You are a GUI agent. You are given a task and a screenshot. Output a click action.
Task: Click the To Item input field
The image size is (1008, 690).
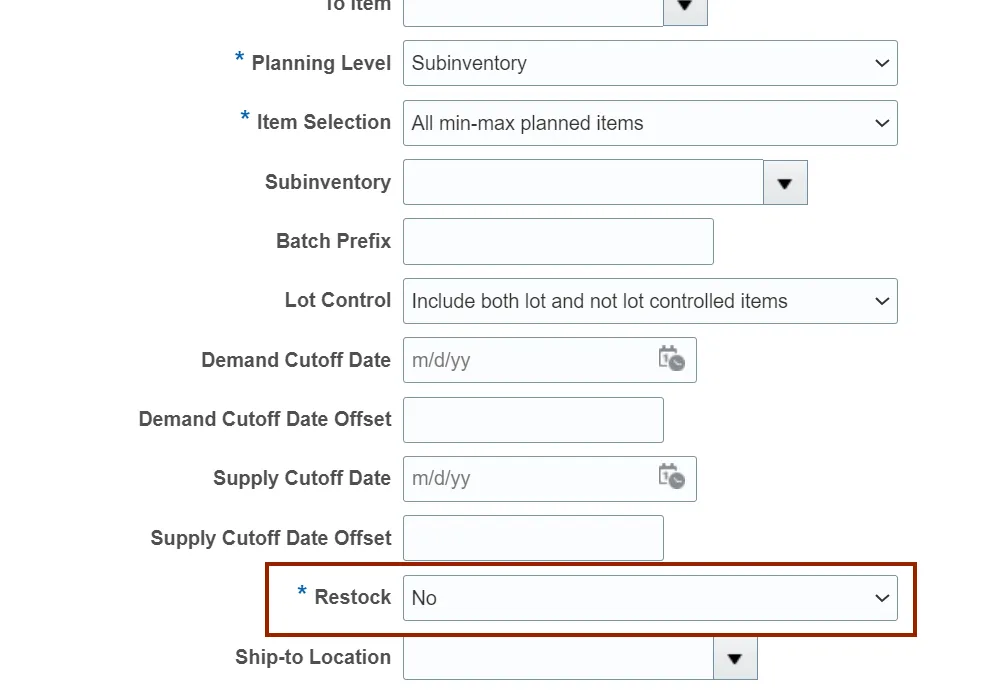coord(533,8)
